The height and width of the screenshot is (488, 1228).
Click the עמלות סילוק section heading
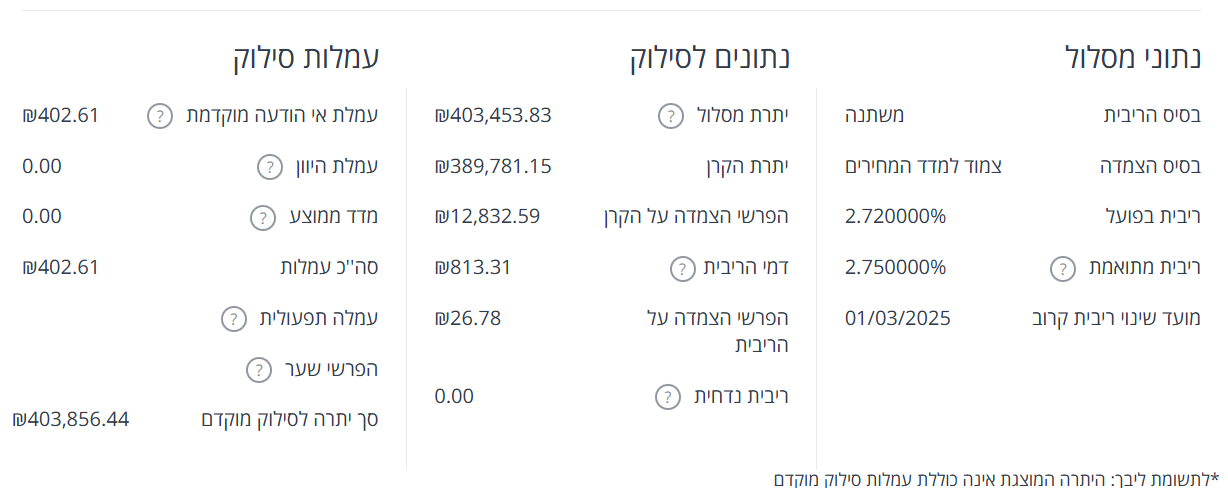click(306, 57)
